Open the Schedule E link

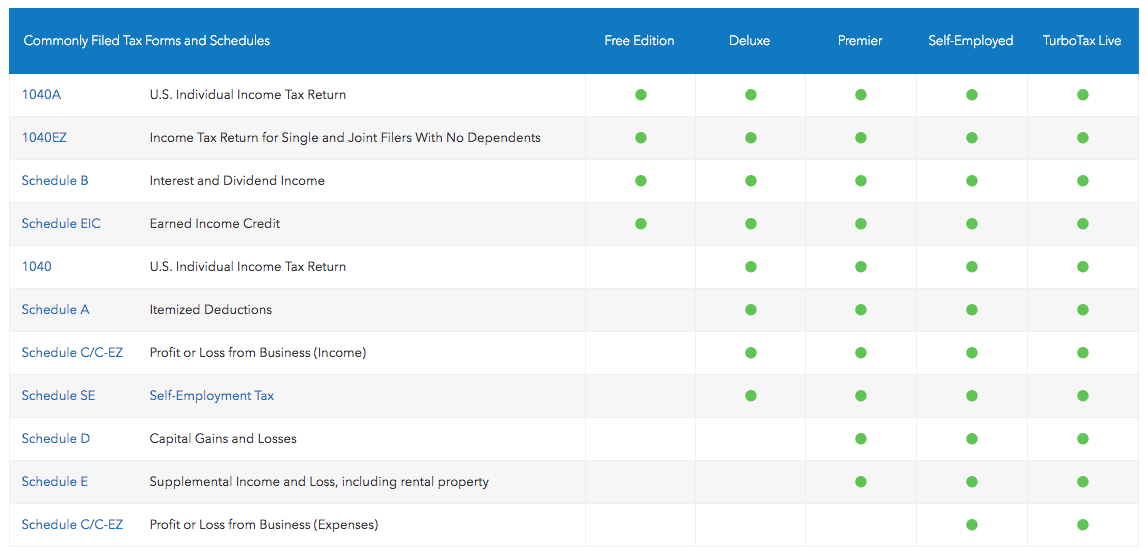tap(55, 482)
